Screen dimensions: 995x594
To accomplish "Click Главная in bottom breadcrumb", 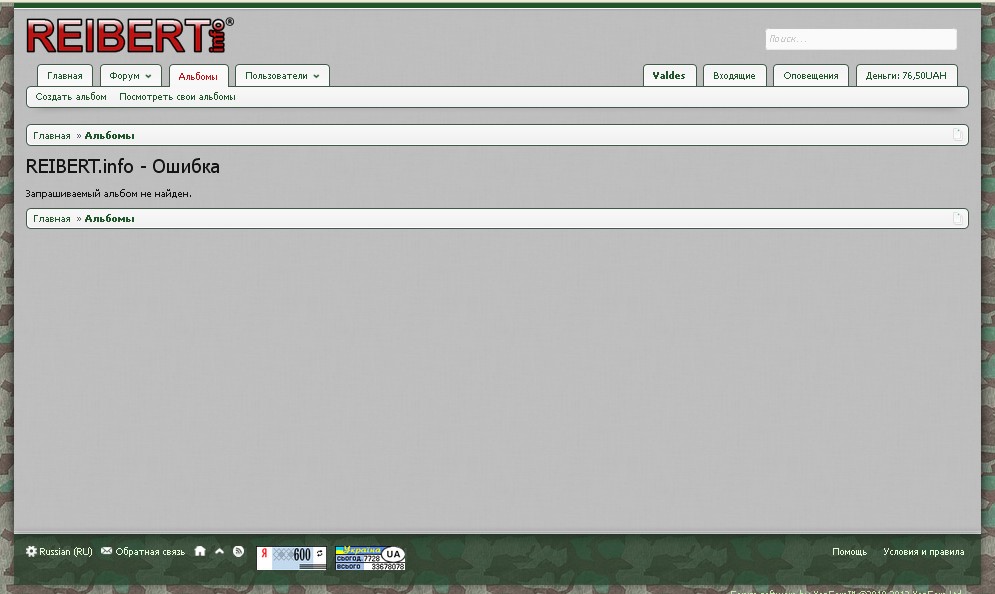I will (x=52, y=219).
